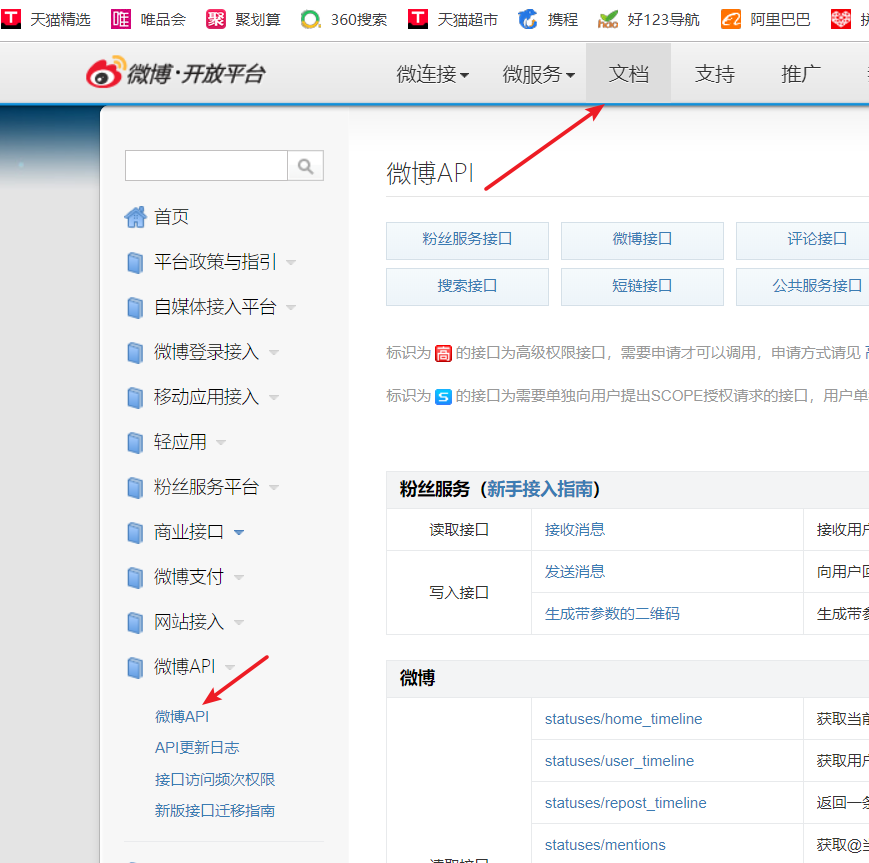Image resolution: width=869 pixels, height=863 pixels.
Task: Collapse the 微博API sidebar arrow
Action: point(230,667)
